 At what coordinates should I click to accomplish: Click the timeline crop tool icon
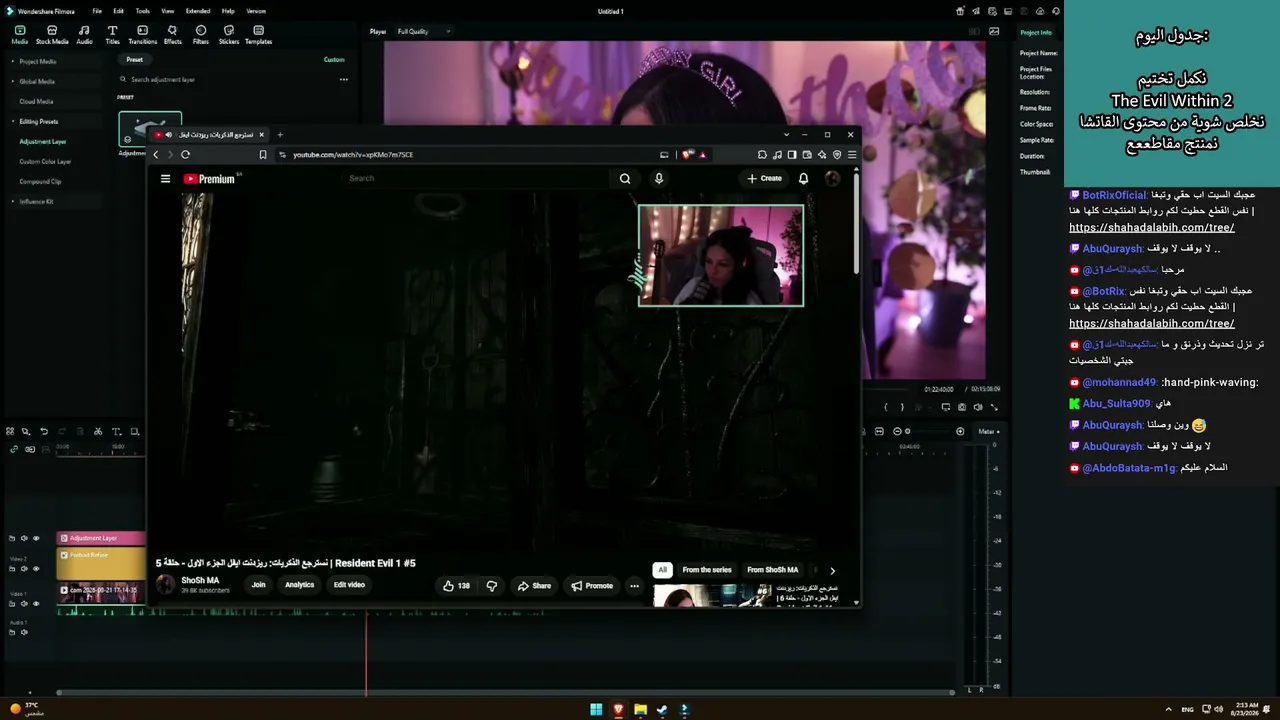(134, 431)
